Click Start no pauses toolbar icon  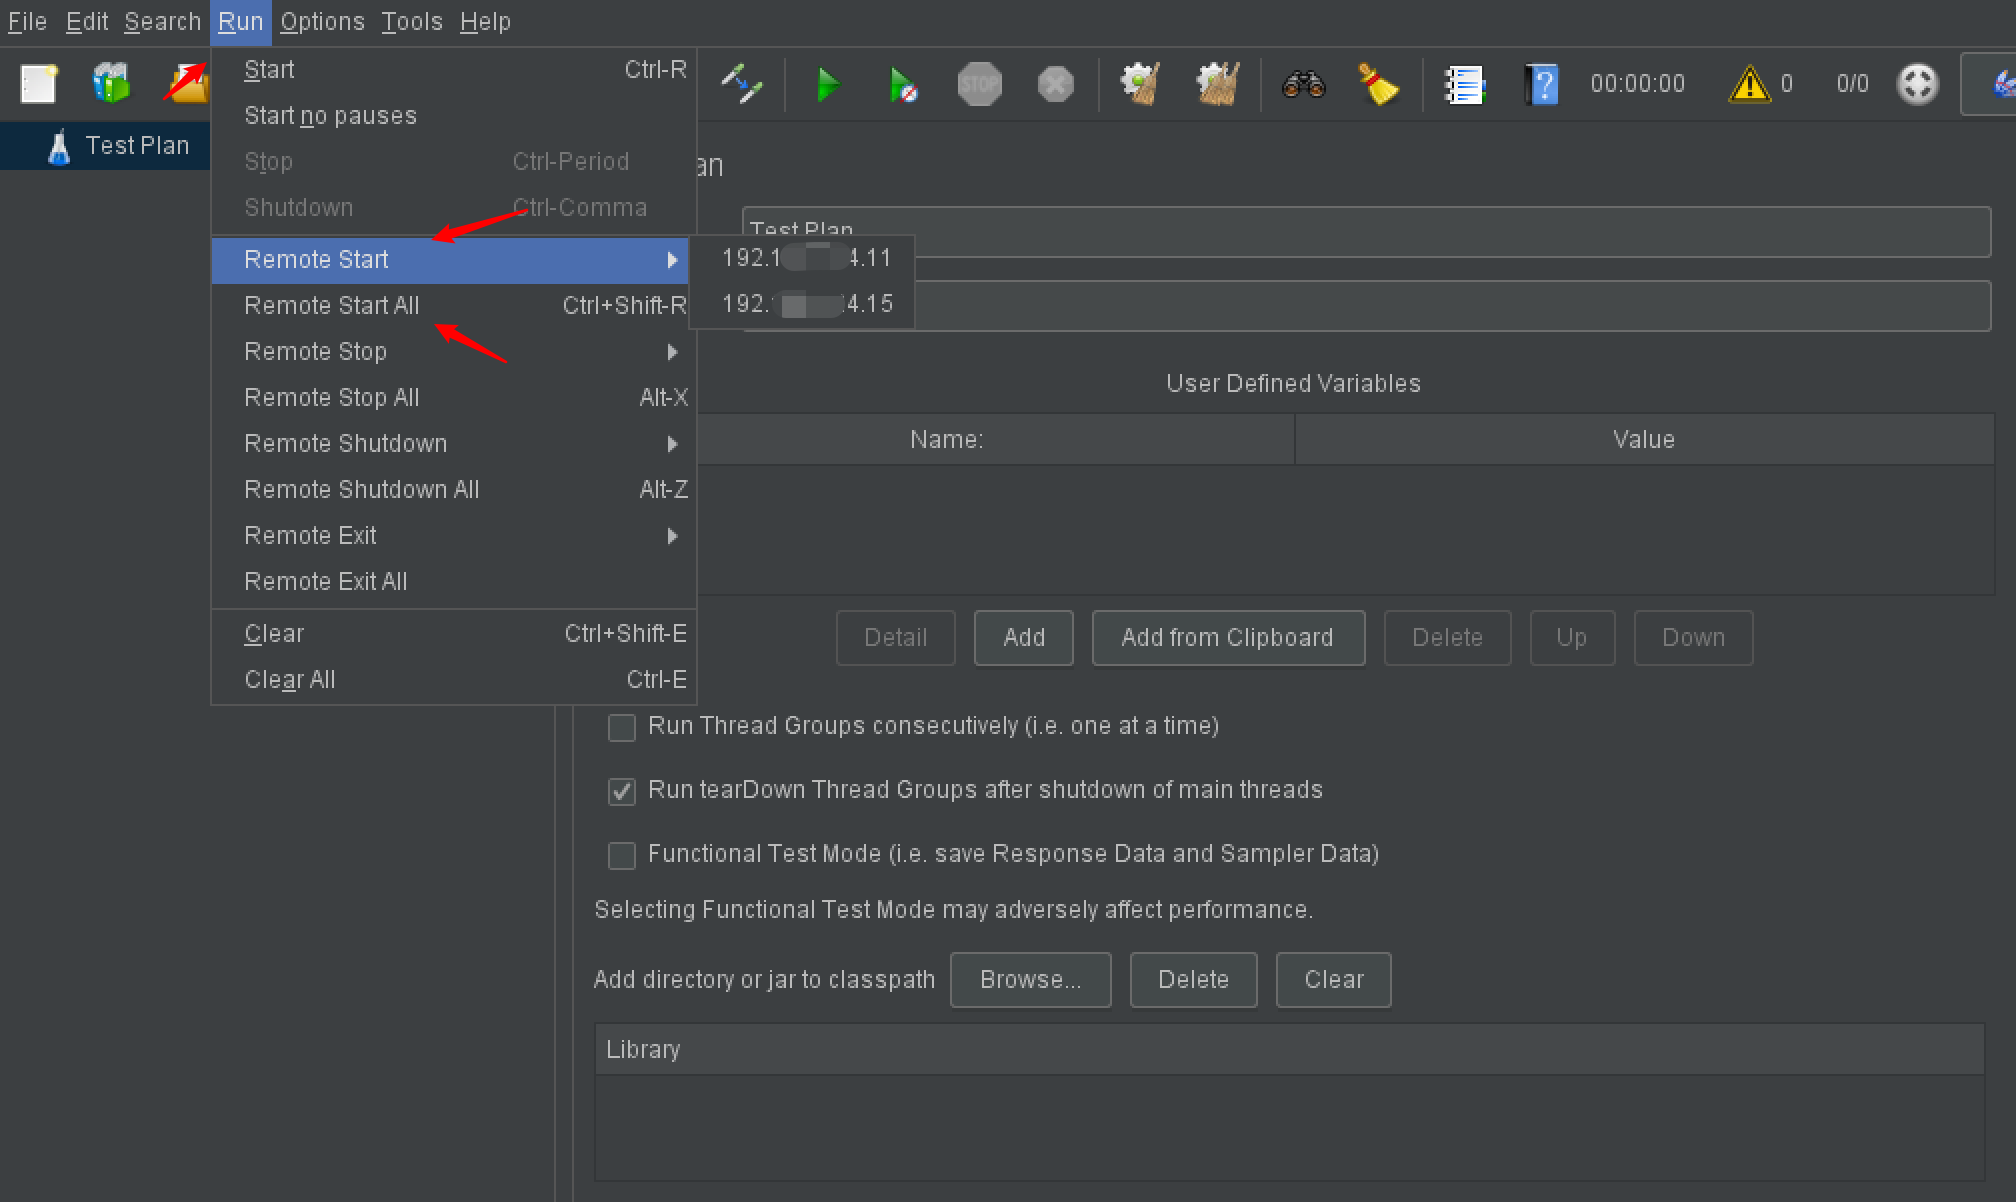point(902,85)
